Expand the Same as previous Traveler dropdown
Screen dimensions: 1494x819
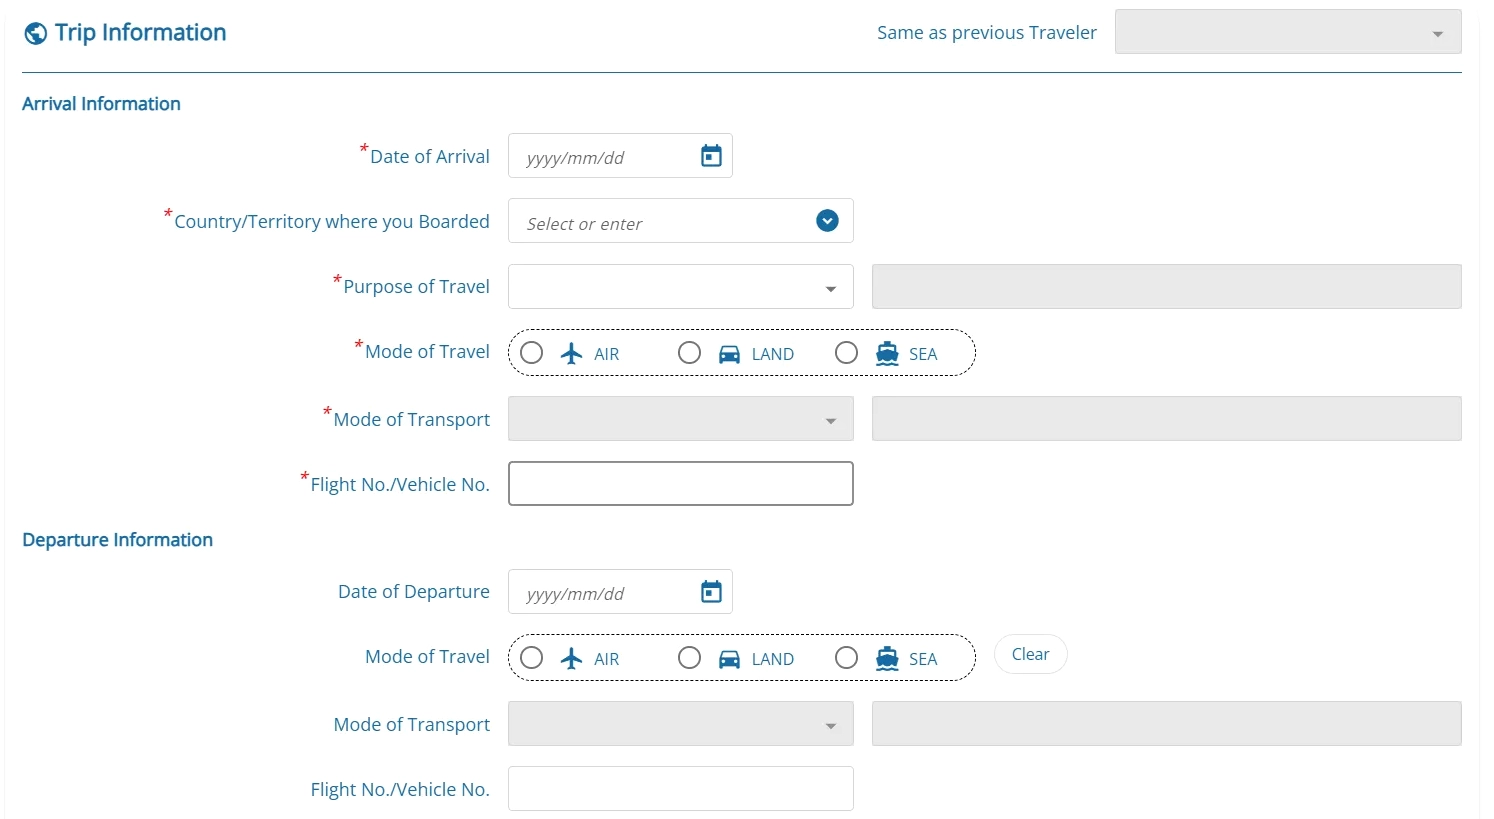click(x=1288, y=32)
